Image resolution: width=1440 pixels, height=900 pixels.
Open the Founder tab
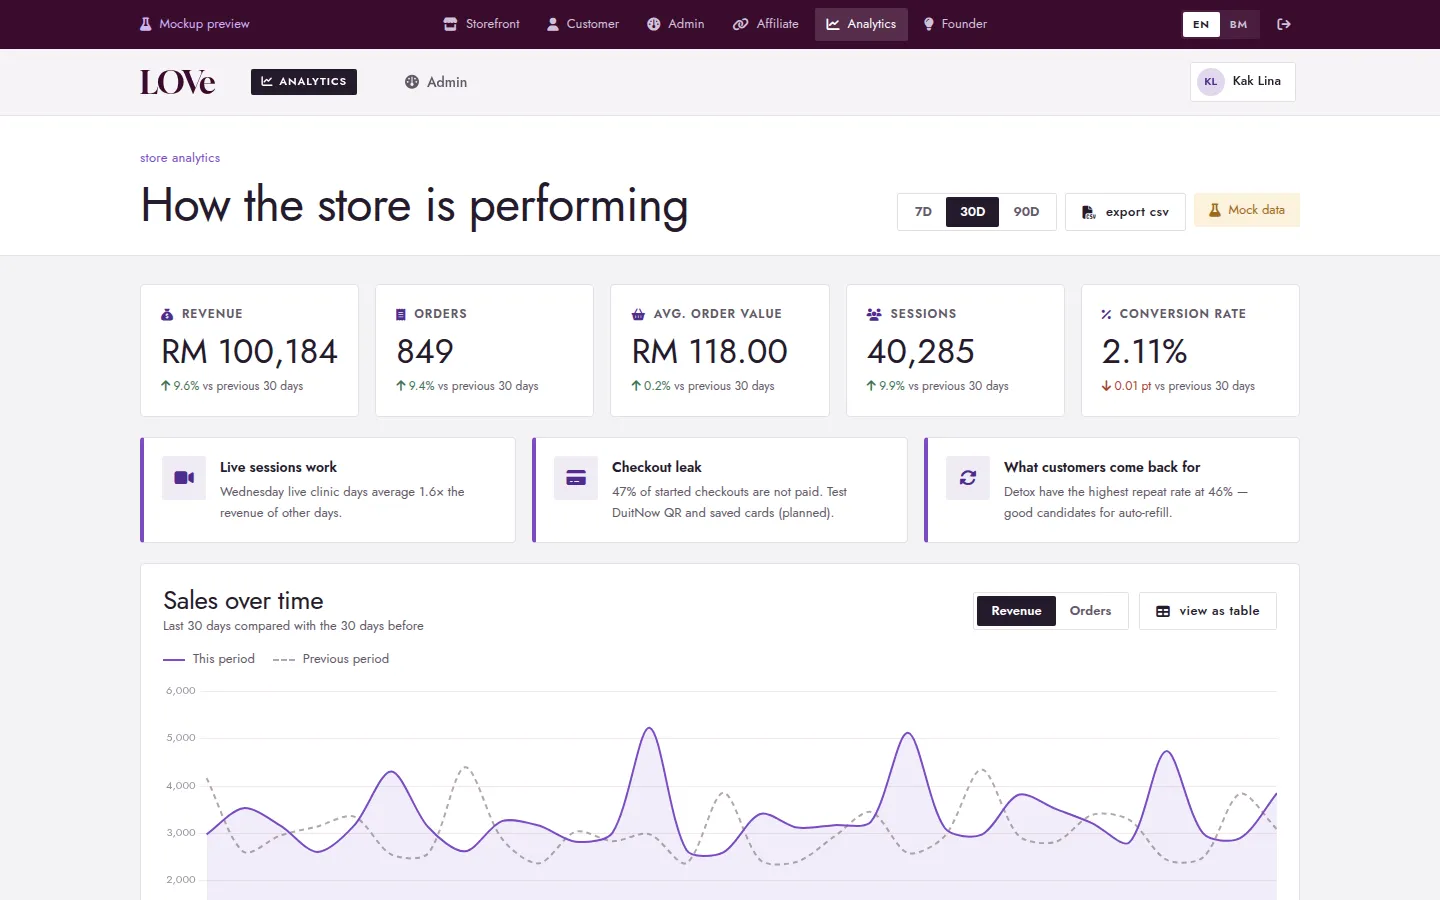955,24
